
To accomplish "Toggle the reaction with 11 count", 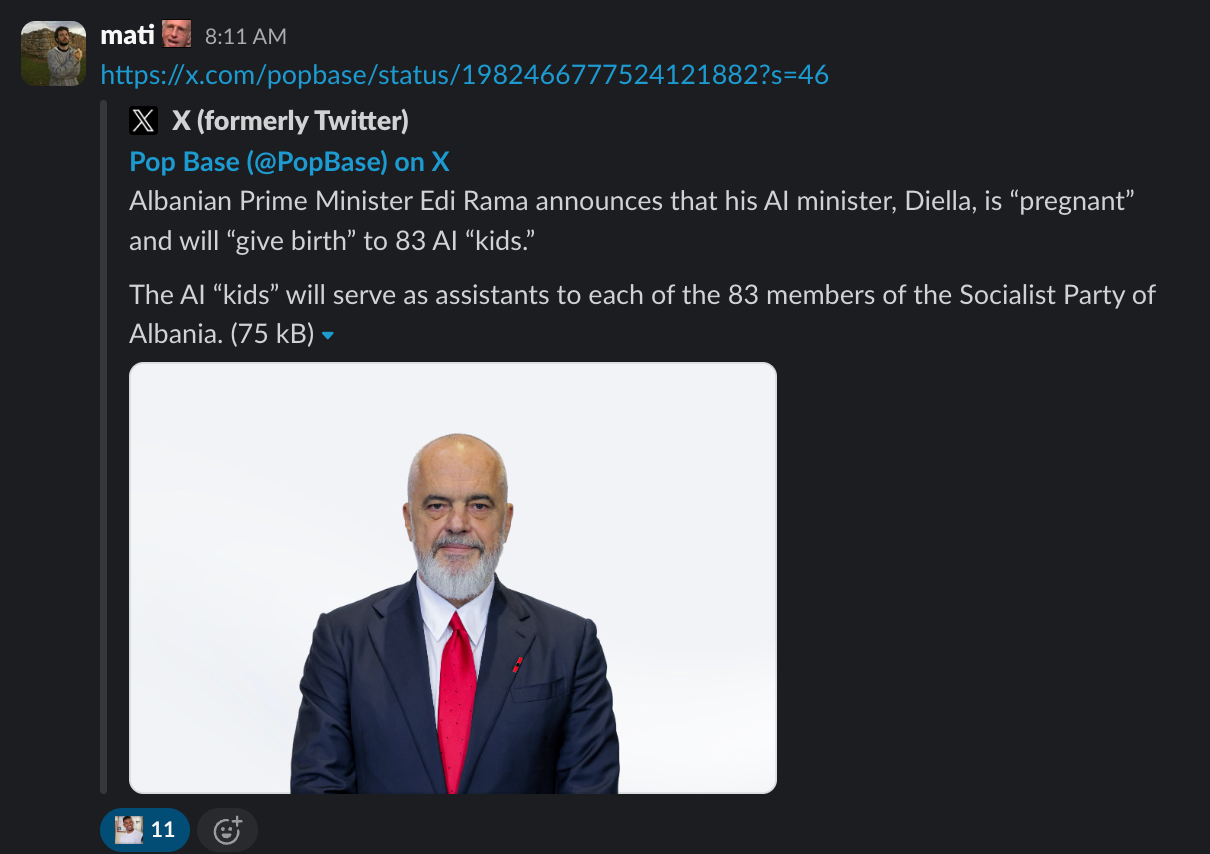I will 144,830.
